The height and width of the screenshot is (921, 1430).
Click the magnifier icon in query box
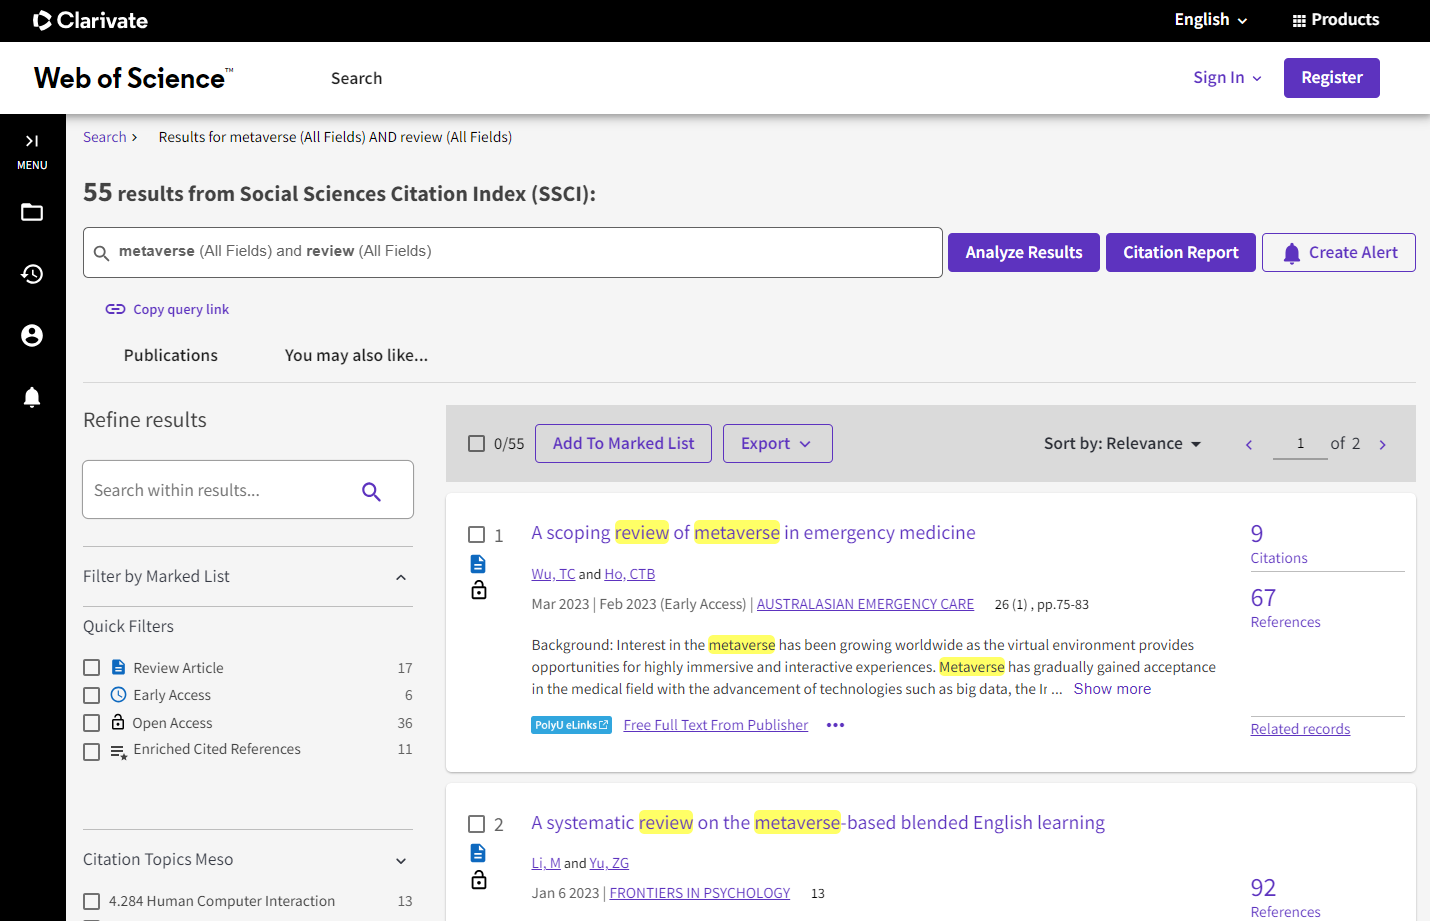pos(101,253)
